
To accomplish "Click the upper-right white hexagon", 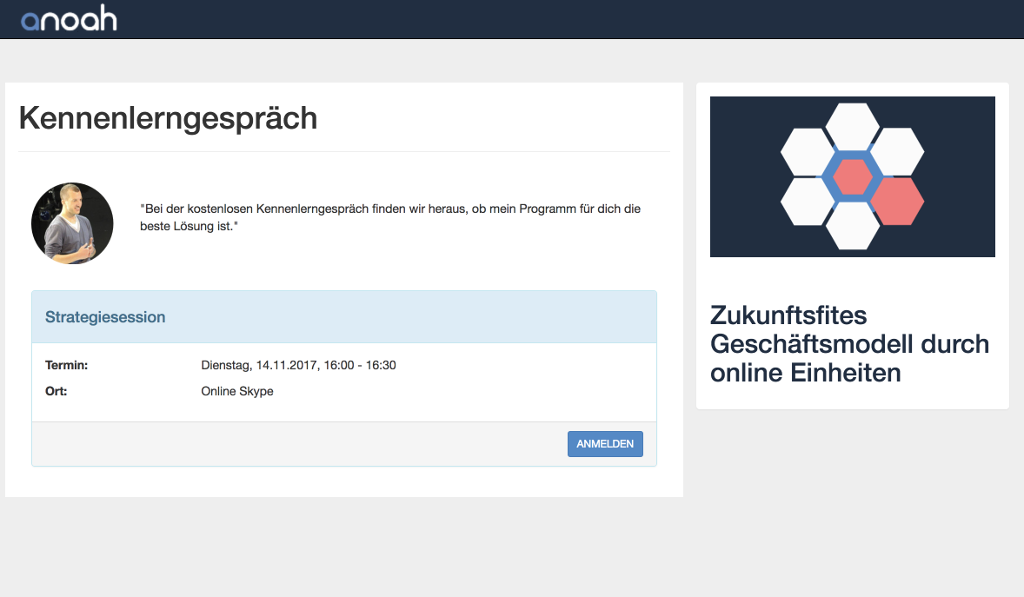I will pos(897,151).
